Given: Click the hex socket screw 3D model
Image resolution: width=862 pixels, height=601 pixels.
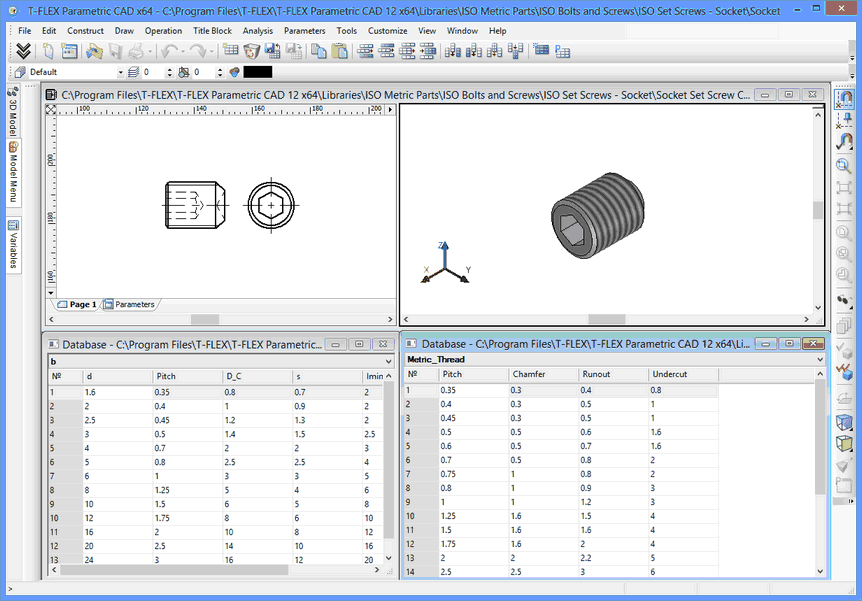Looking at the screenshot, I should click(x=598, y=215).
